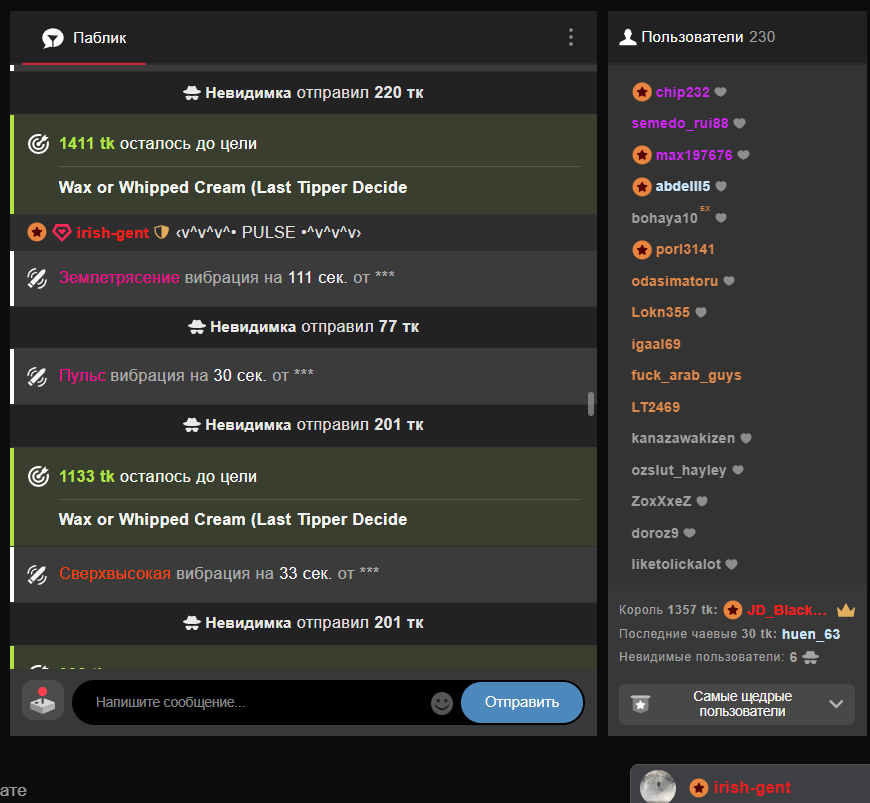Viewport: 870px width, 803px height.
Task: Open the three-dot chat options menu
Action: [x=571, y=38]
